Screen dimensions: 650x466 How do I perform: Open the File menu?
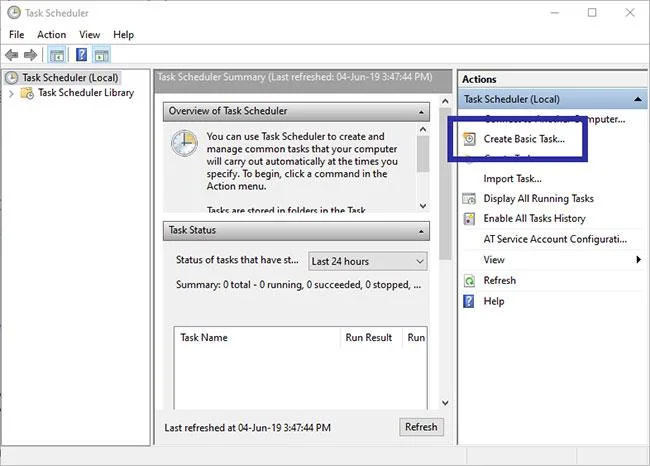(17, 35)
